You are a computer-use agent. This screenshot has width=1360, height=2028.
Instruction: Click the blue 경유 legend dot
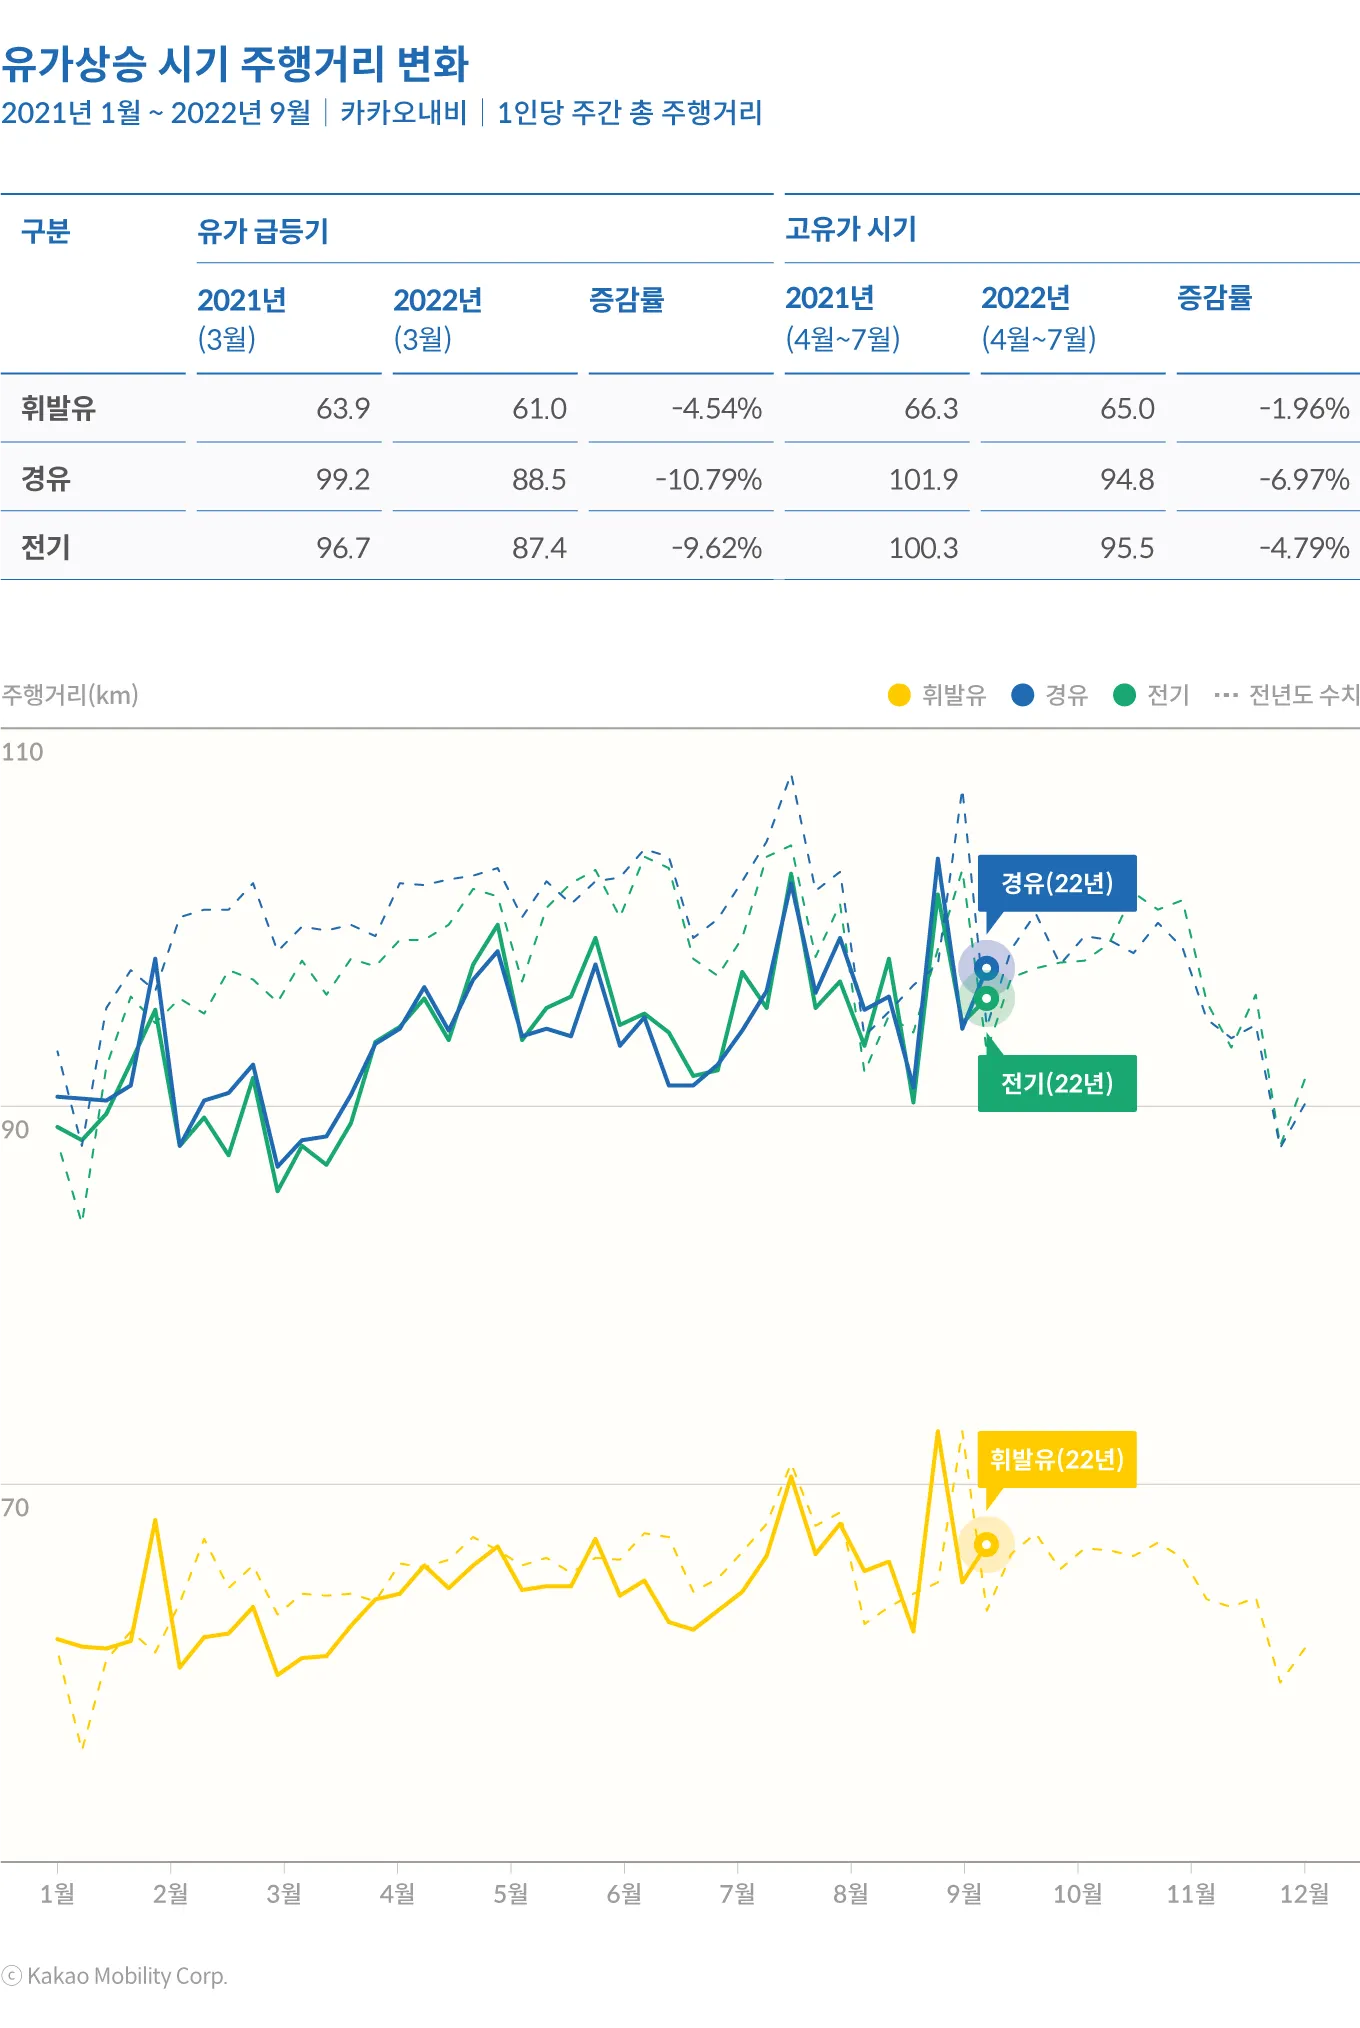(x=1022, y=695)
